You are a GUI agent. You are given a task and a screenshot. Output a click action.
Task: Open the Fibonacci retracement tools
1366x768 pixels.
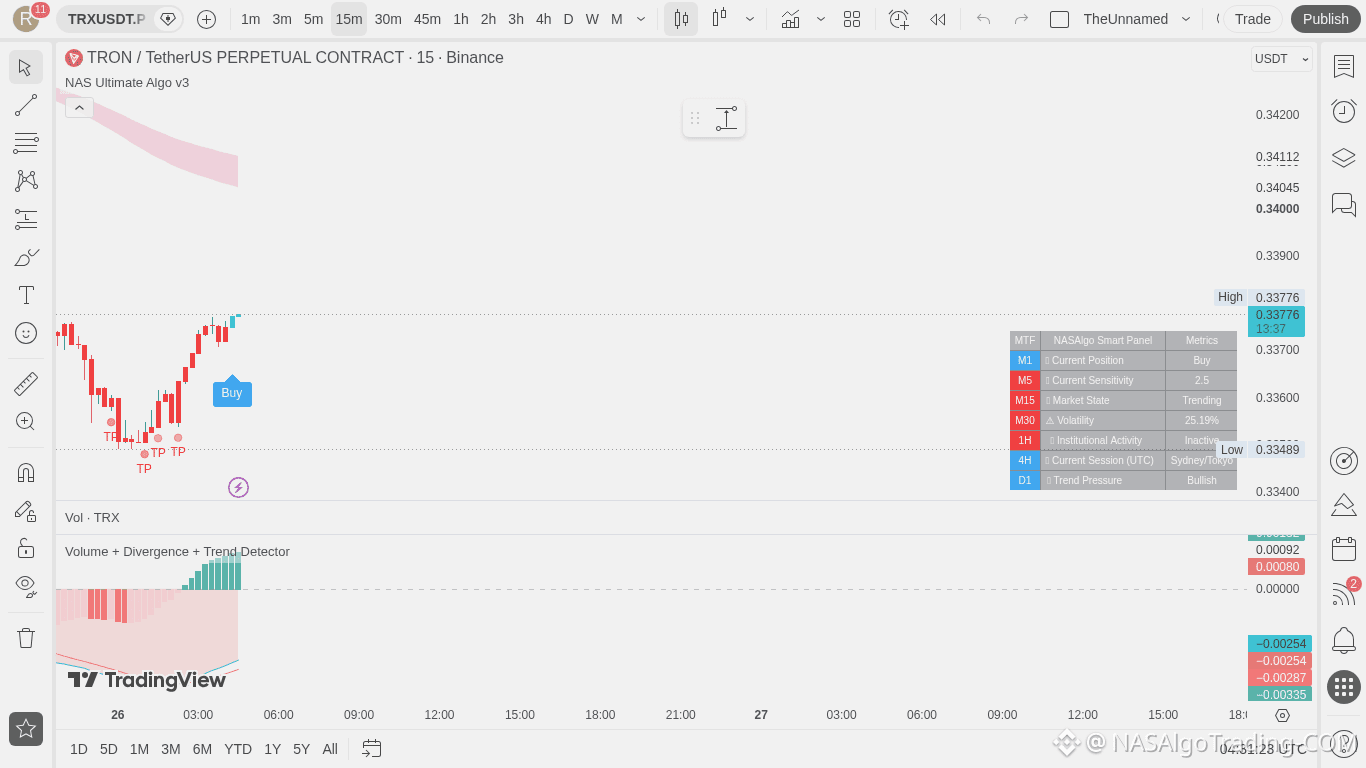tap(26, 143)
